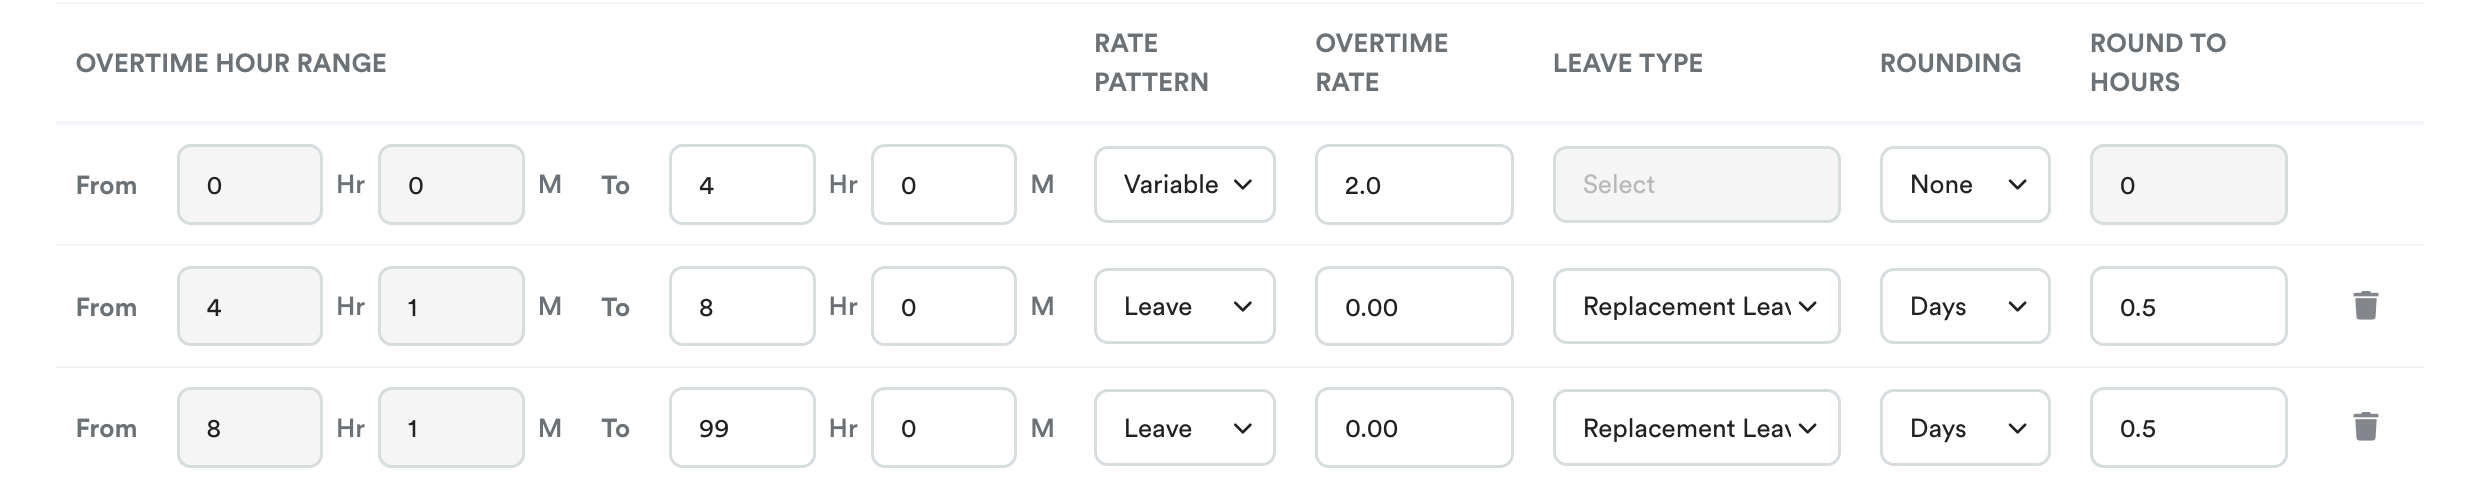Expand third row Replacement Leave type dropdown
This screenshot has width=2476, height=498.
click(1696, 428)
